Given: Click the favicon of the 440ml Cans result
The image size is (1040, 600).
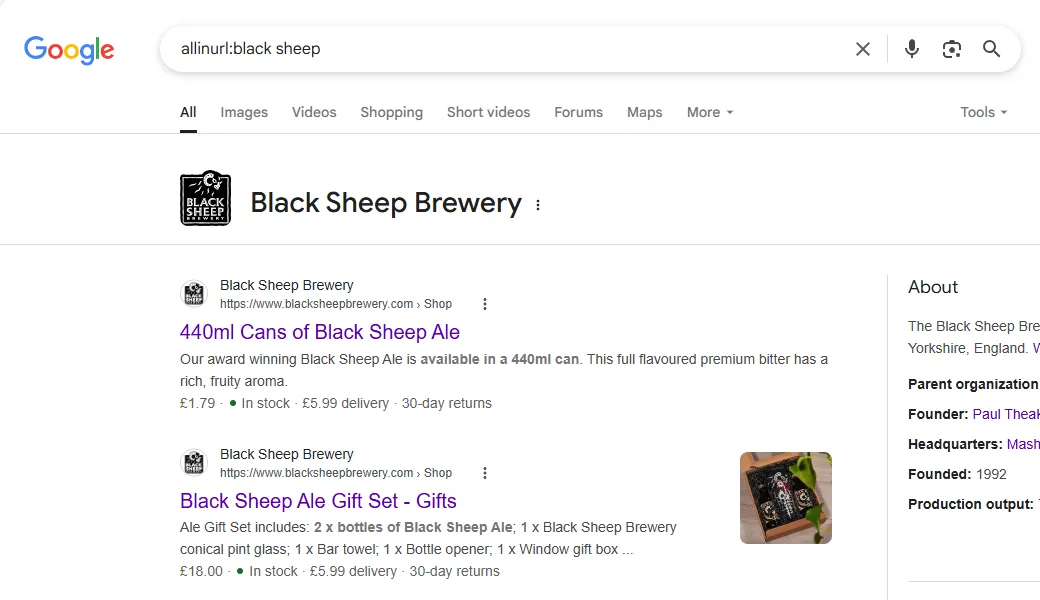Looking at the screenshot, I should 194,294.
